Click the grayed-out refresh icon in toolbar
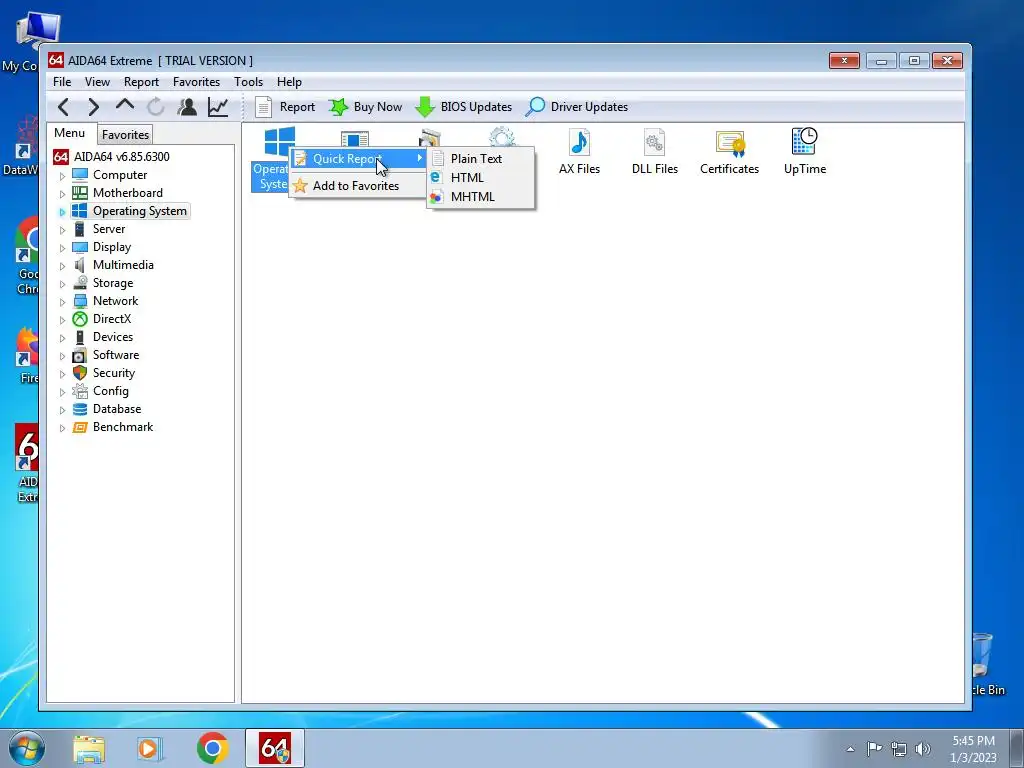 click(155, 107)
